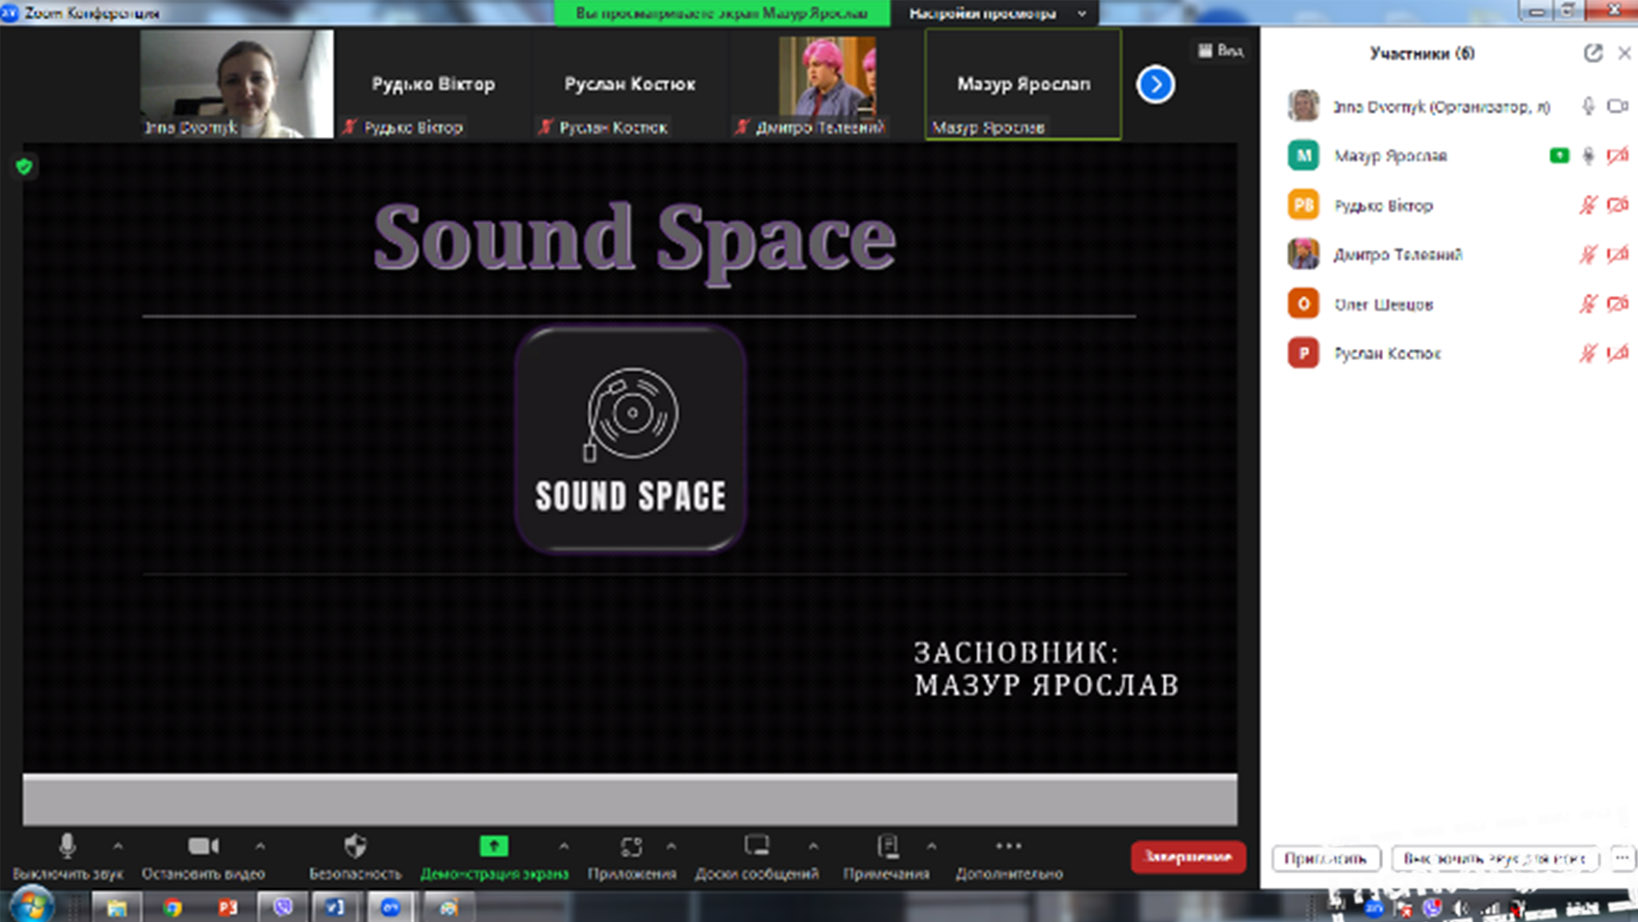Screen dimensions: 1638x922
Task: Open the Дополнительно three-dots menu
Action: [x=1009, y=846]
